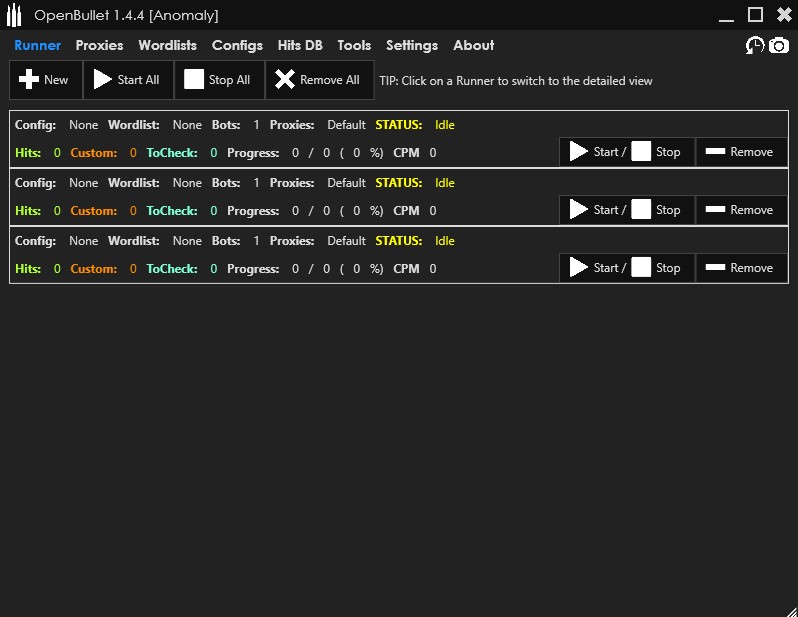Screen dimensions: 798x617
Task: Remove the third runner
Action: point(742,268)
